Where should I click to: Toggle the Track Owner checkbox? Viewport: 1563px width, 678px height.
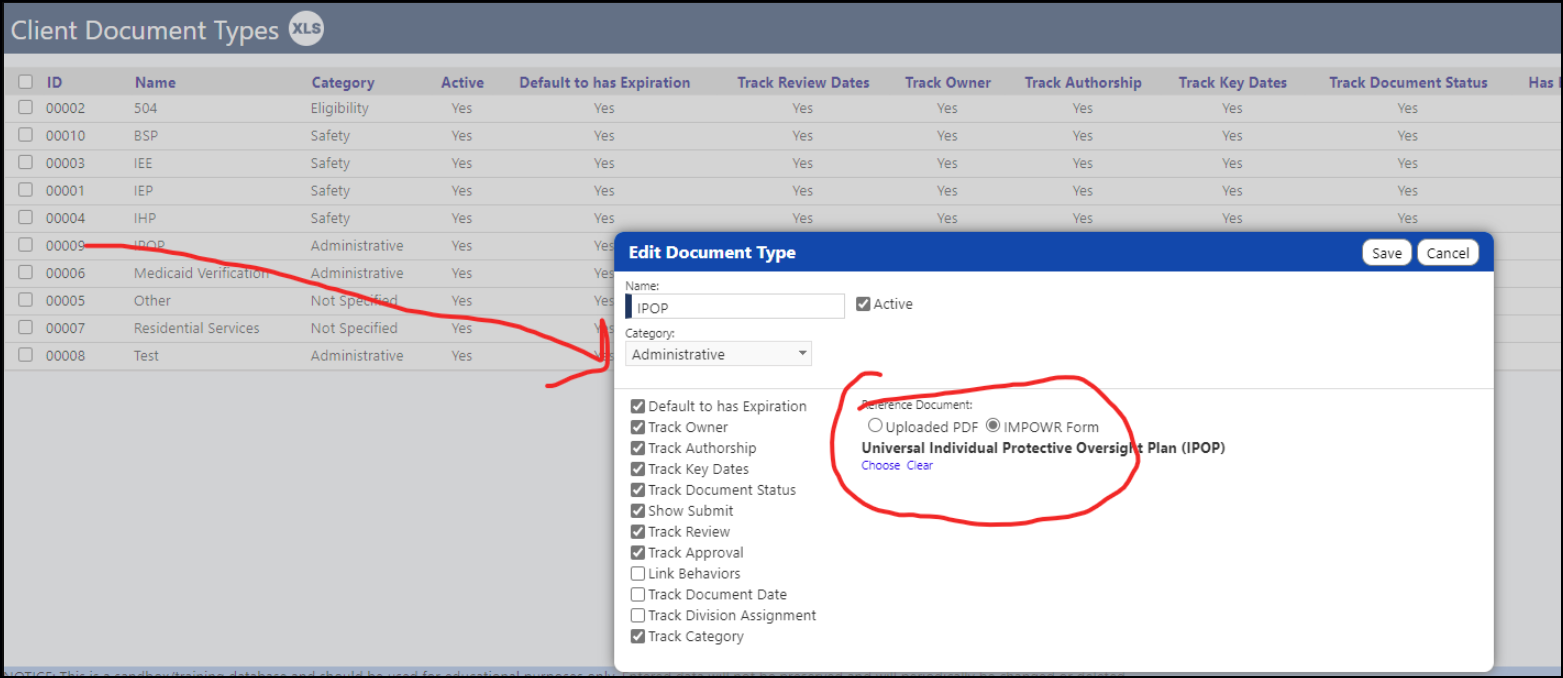[637, 427]
